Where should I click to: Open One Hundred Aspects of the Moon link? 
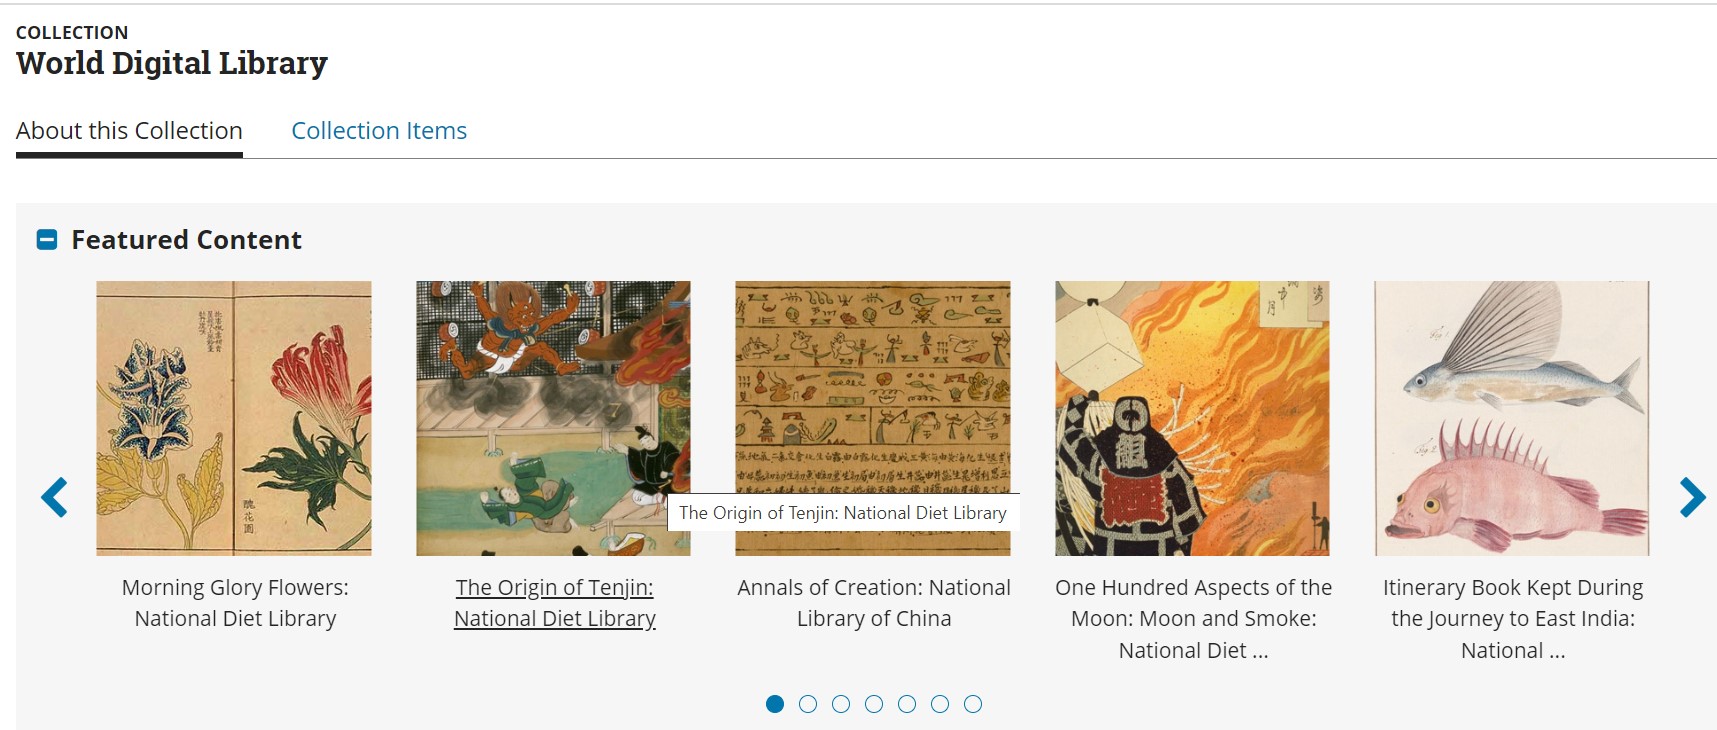click(x=1193, y=618)
